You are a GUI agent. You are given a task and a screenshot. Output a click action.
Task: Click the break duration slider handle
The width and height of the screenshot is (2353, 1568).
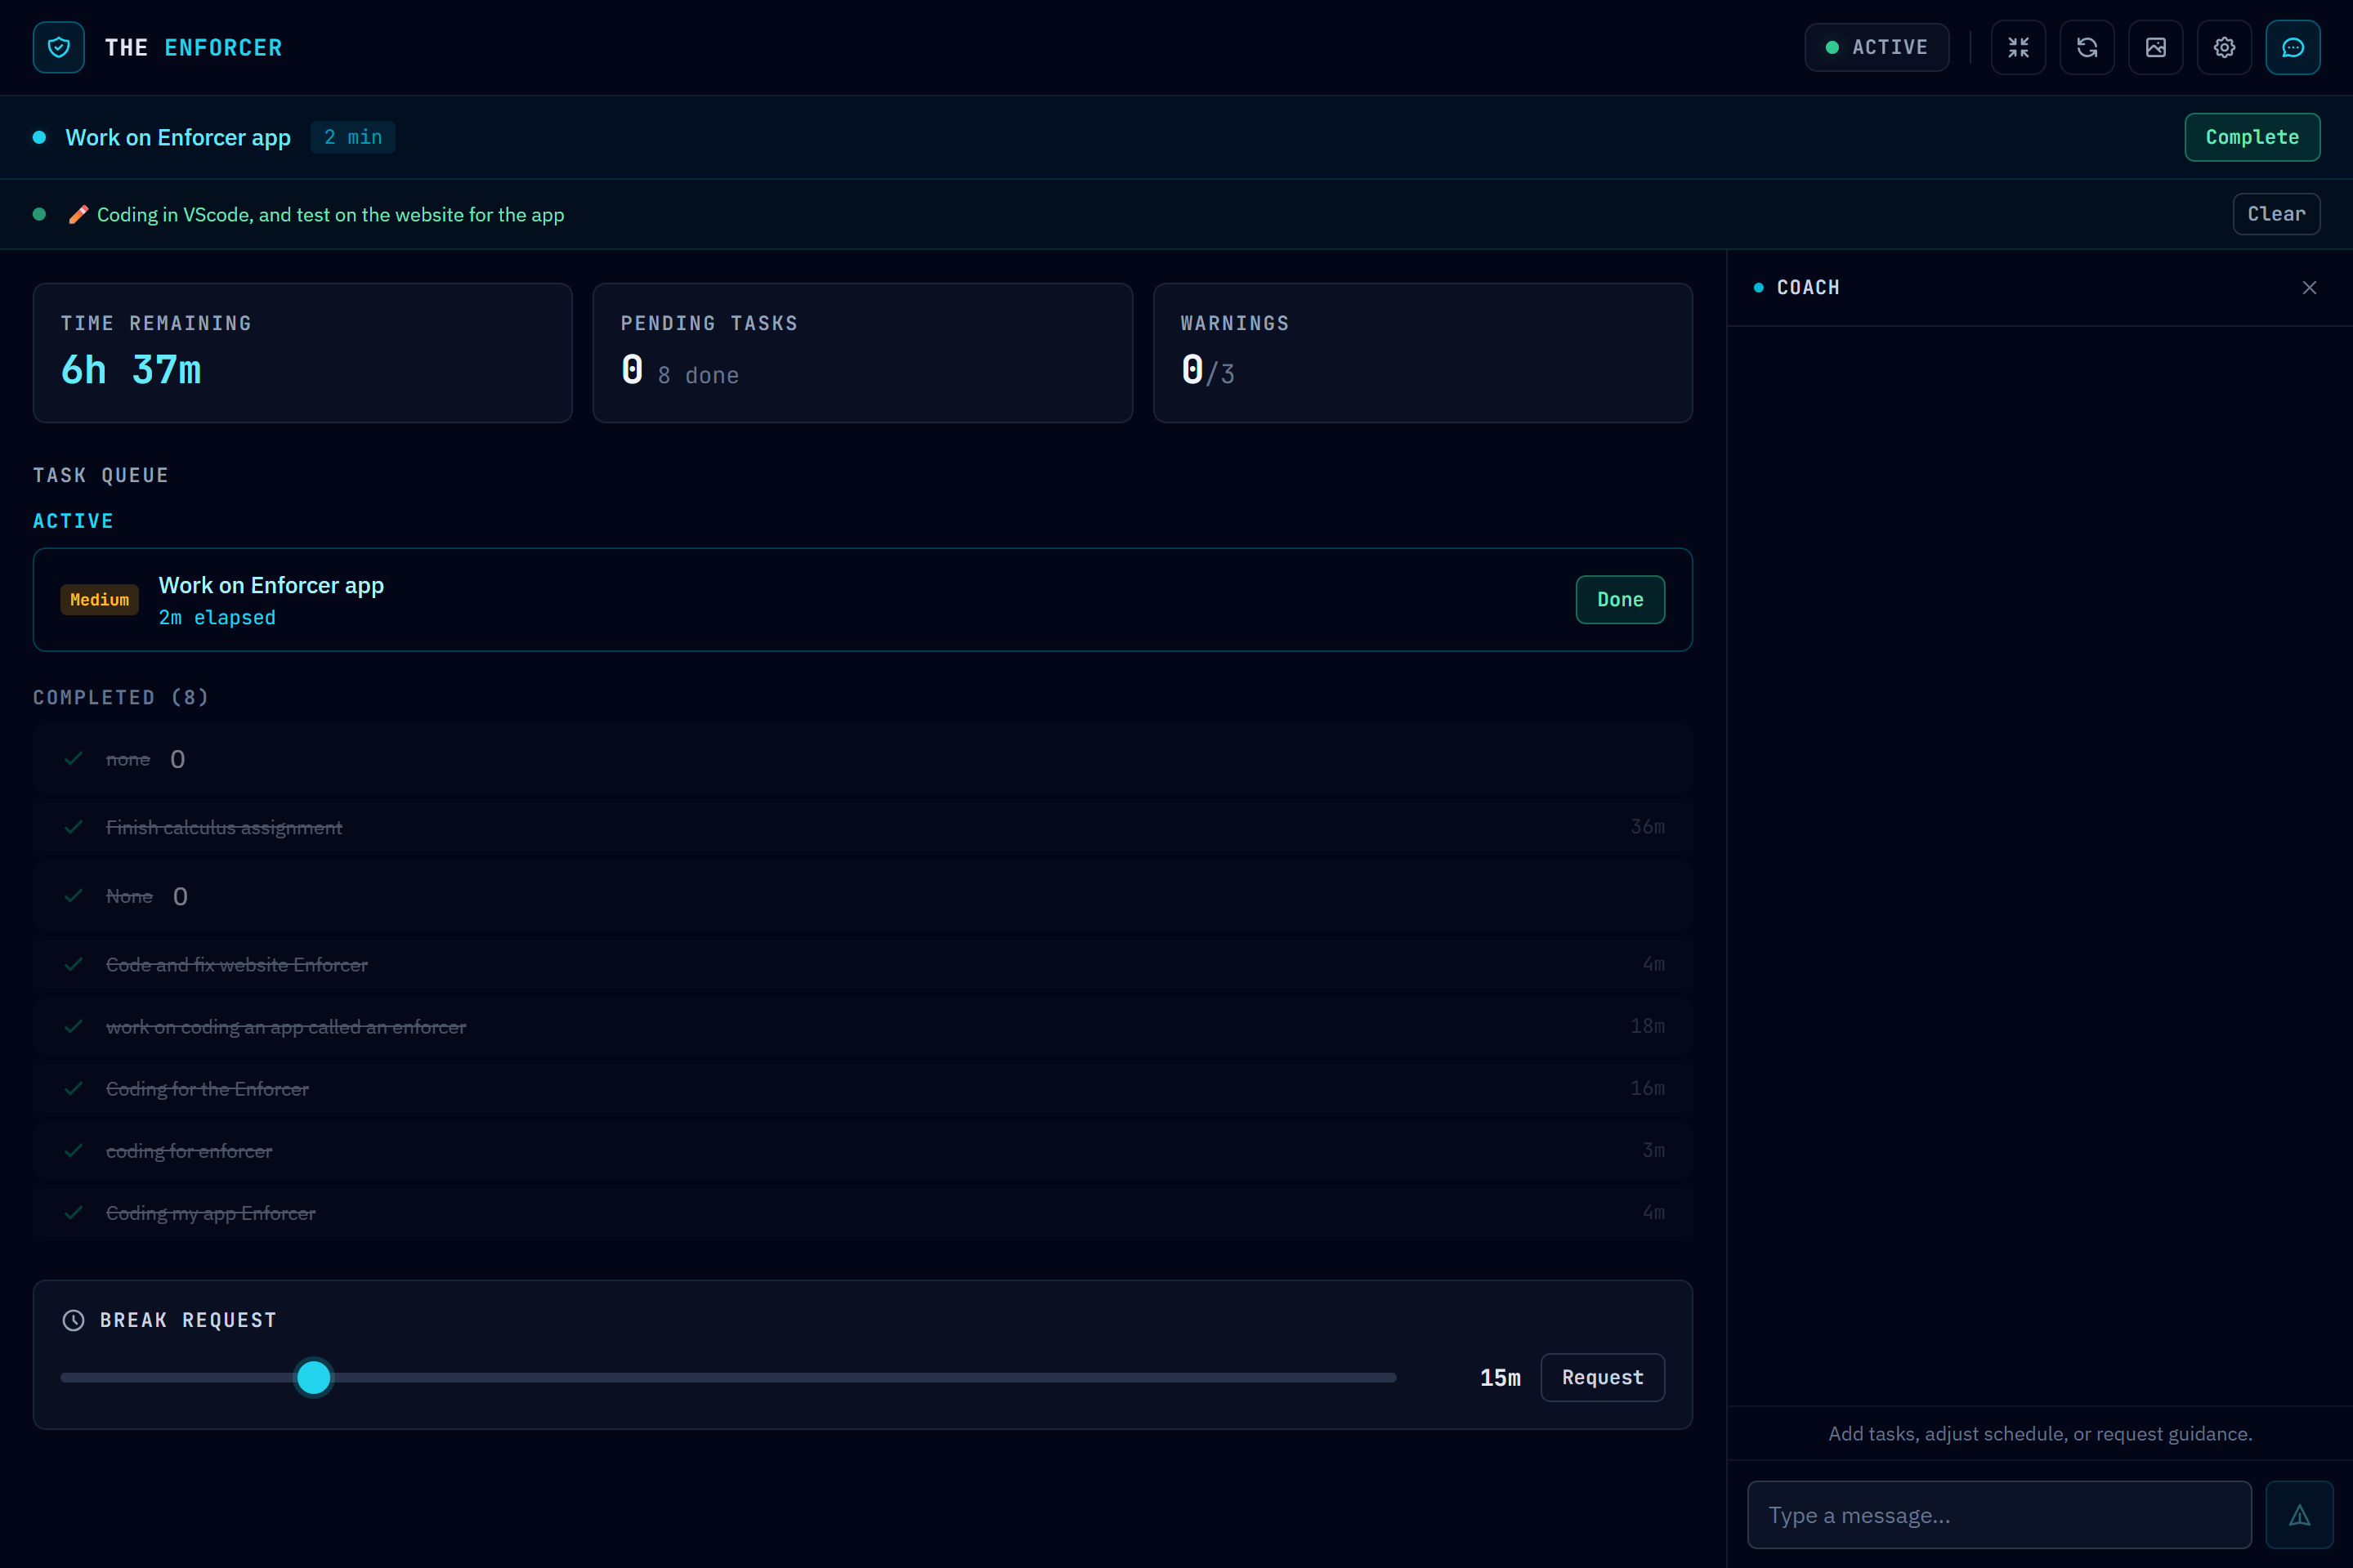314,1377
